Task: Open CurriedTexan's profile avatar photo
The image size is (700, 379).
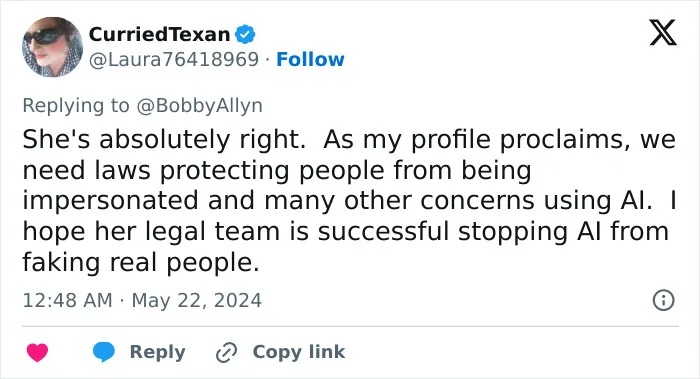Action: [52, 47]
